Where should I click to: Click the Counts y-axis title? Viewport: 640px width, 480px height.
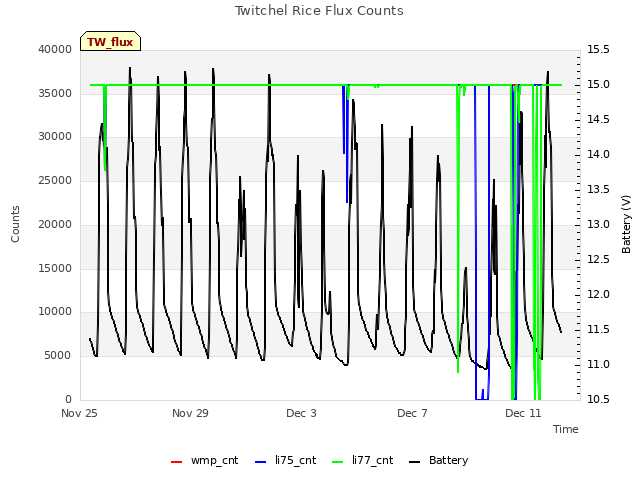(15, 224)
